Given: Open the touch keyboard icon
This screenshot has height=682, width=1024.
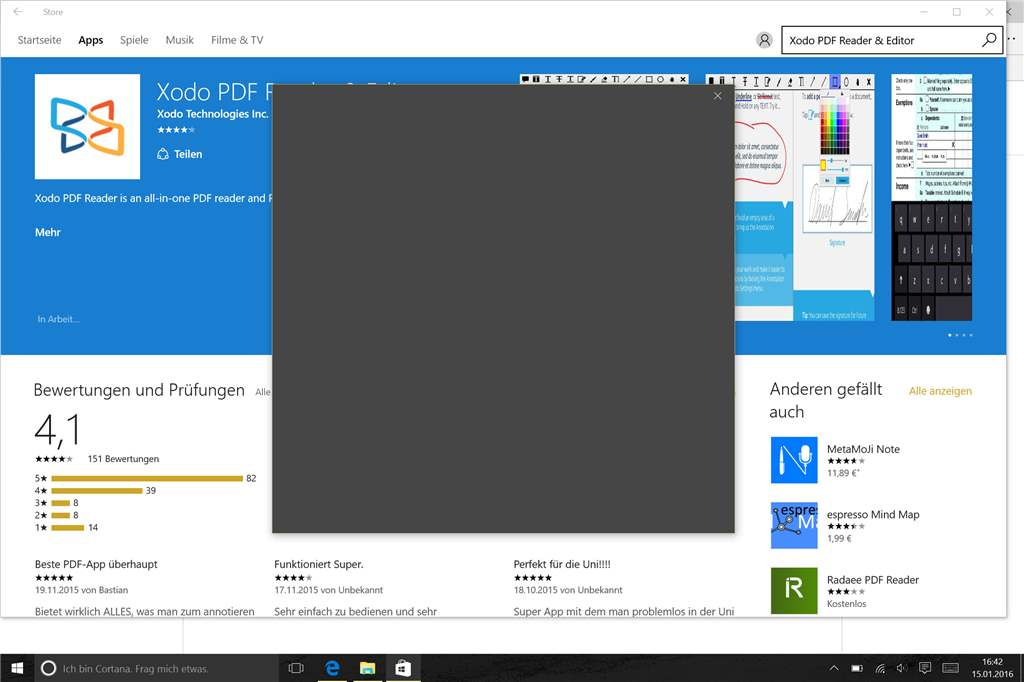Looking at the screenshot, I should pos(951,668).
